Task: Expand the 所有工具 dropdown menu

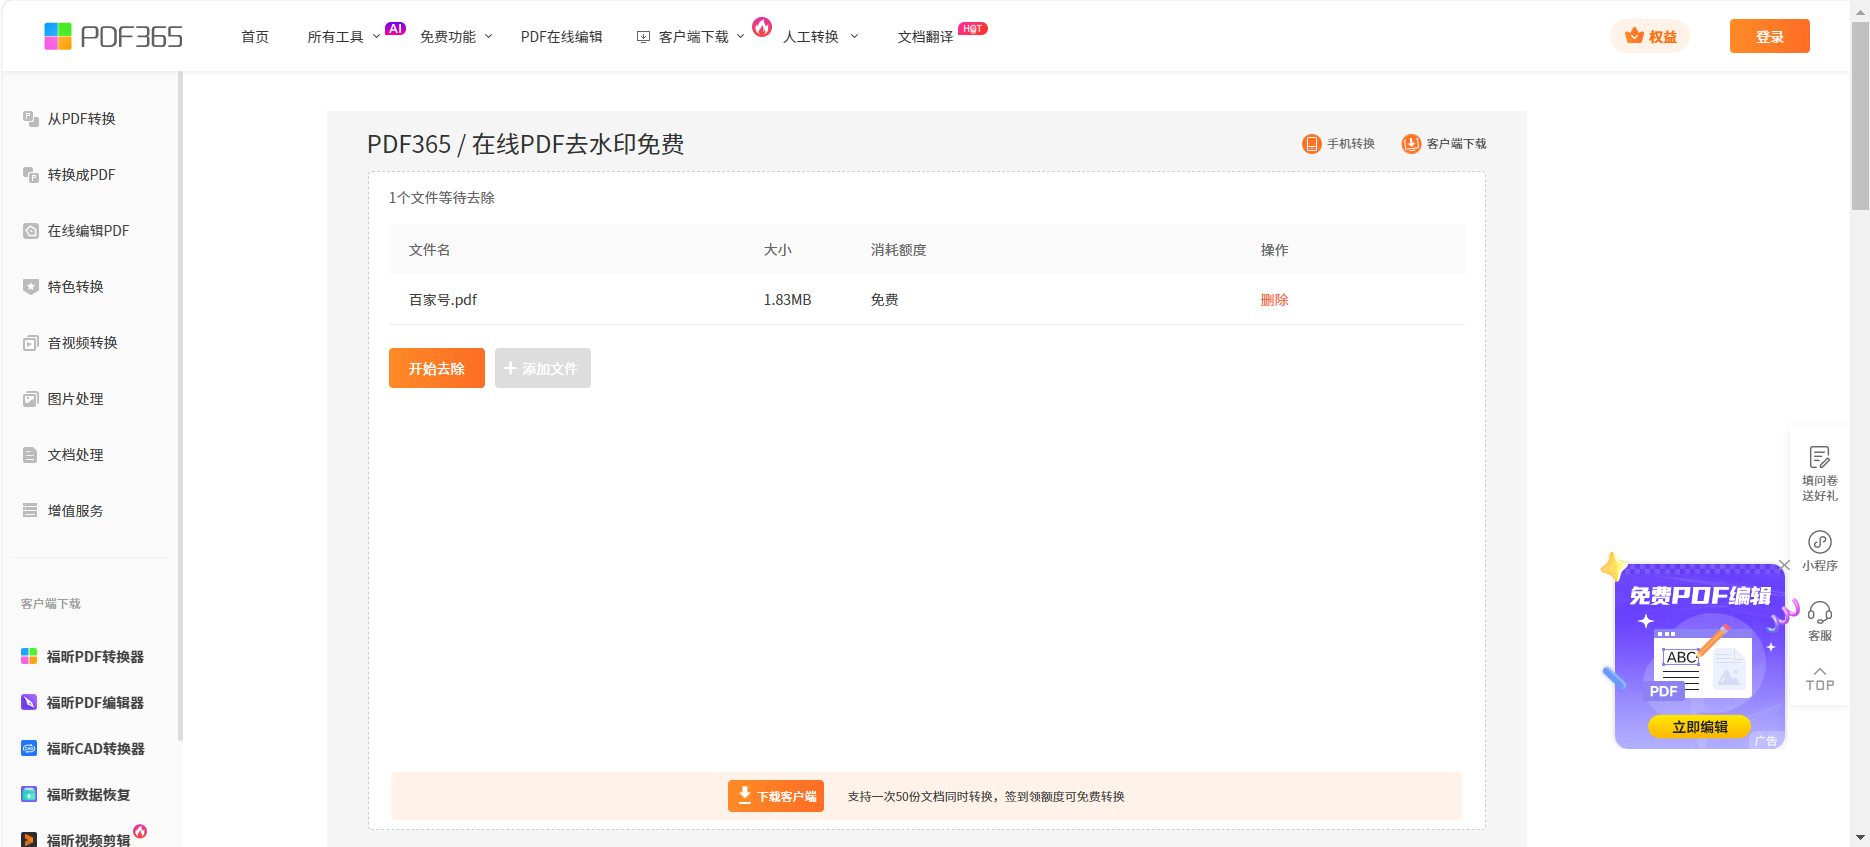Action: pos(343,37)
